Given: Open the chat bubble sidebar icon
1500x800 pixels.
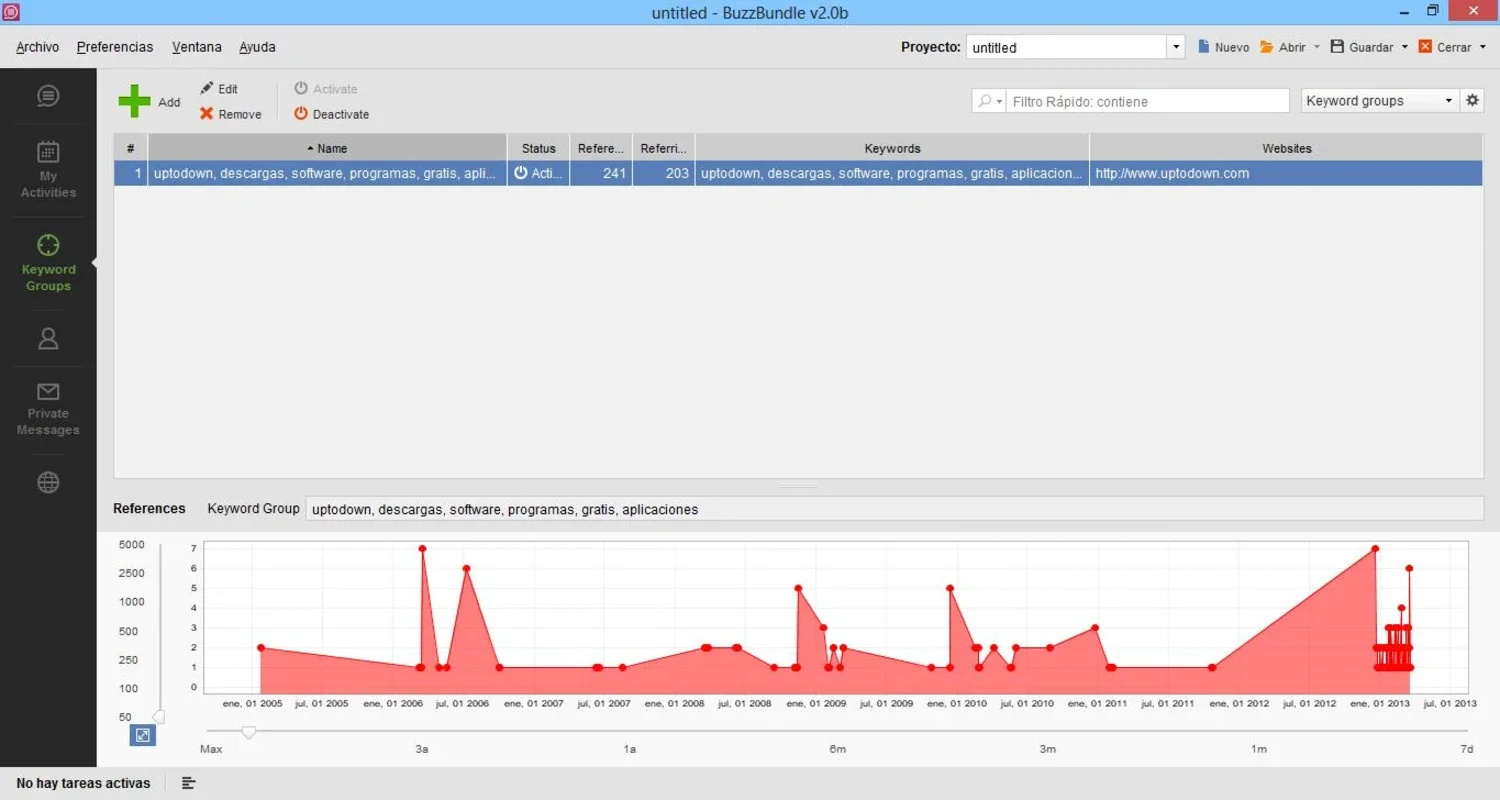Looking at the screenshot, I should 48,96.
